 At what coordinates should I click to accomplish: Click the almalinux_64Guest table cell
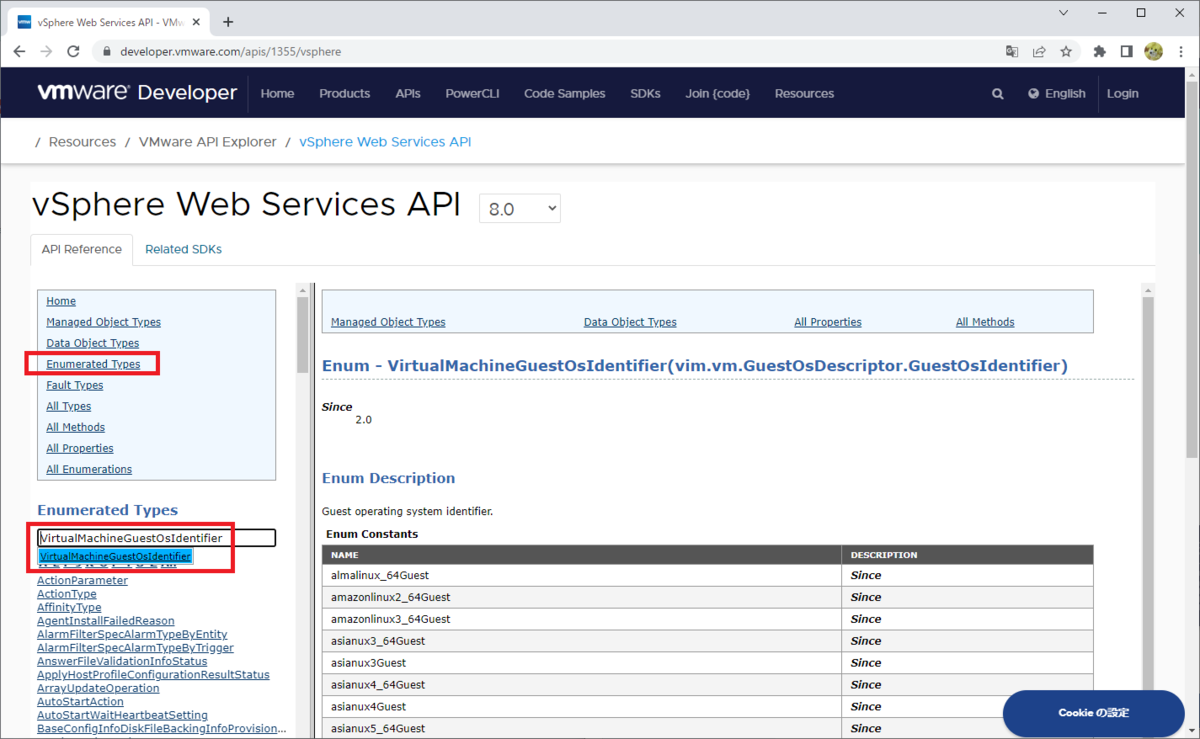(x=582, y=575)
